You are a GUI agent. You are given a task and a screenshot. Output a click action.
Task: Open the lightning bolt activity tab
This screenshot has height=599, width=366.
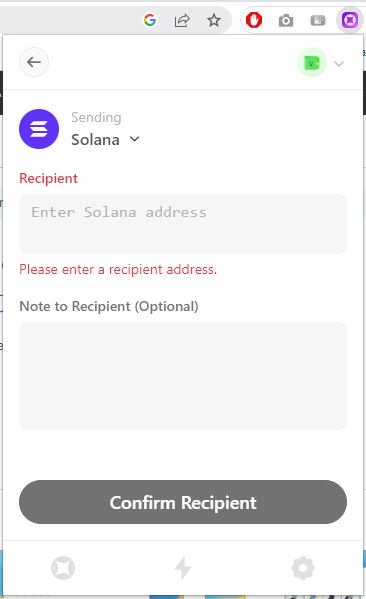tap(183, 568)
